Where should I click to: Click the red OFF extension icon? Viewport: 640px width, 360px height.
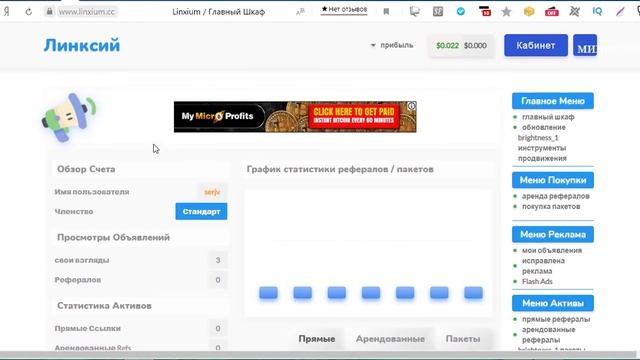[552, 11]
